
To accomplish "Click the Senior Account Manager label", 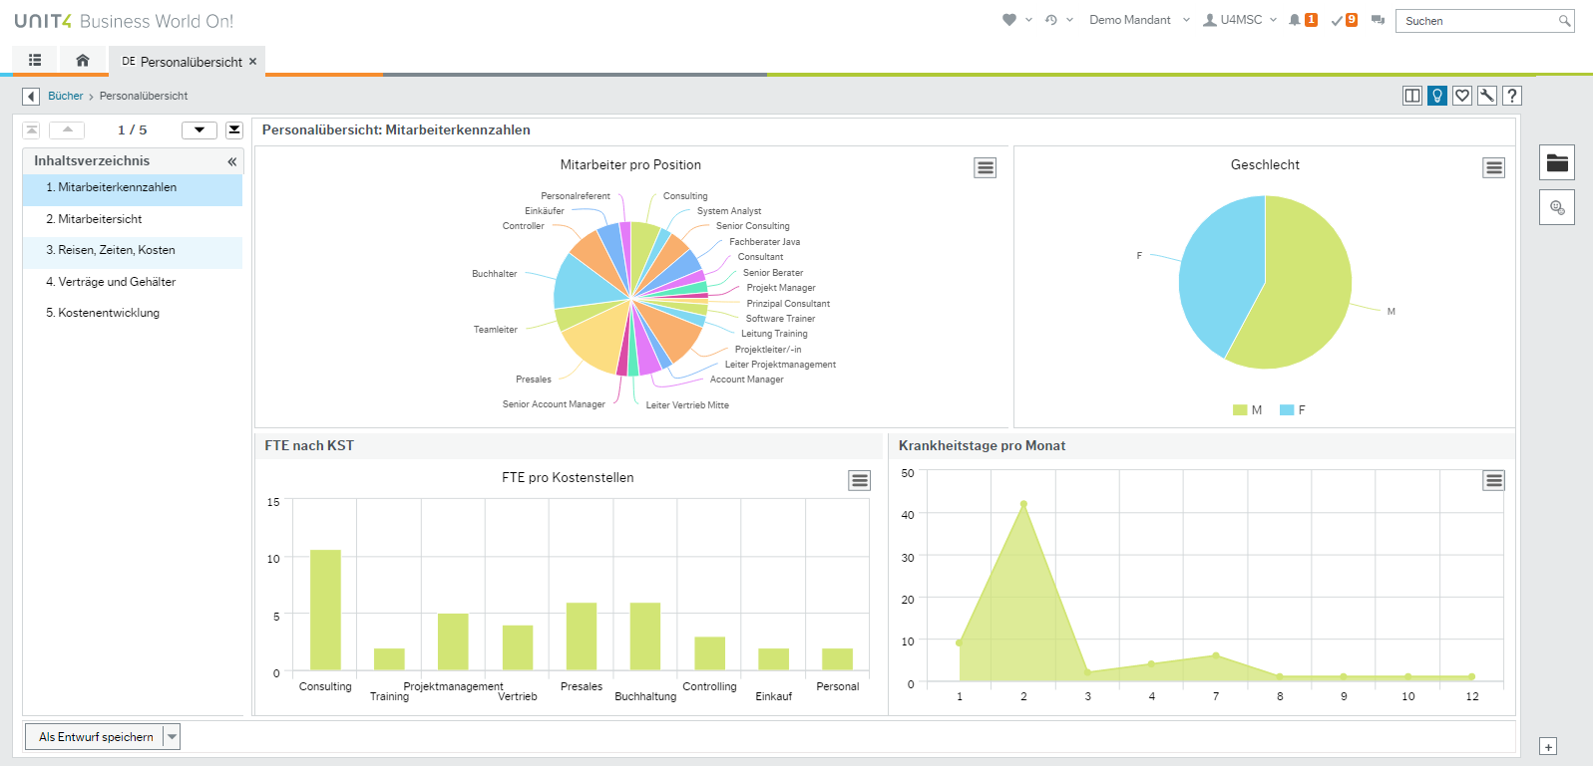I will pyautogui.click(x=554, y=405).
